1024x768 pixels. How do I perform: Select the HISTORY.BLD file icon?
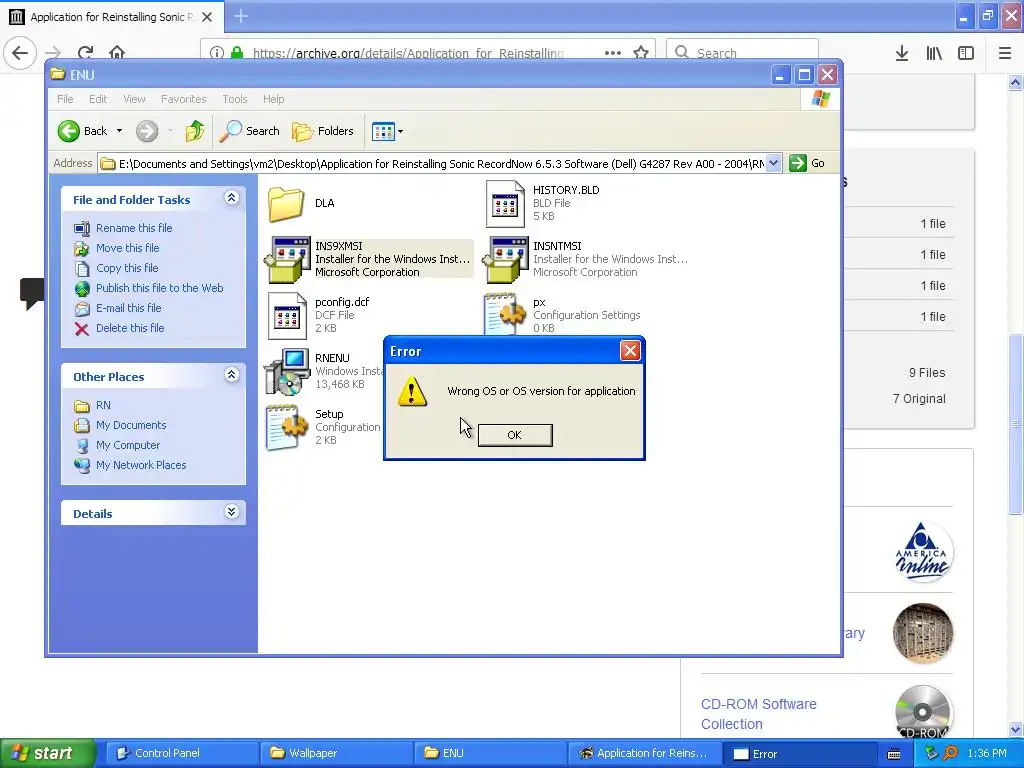pyautogui.click(x=505, y=204)
